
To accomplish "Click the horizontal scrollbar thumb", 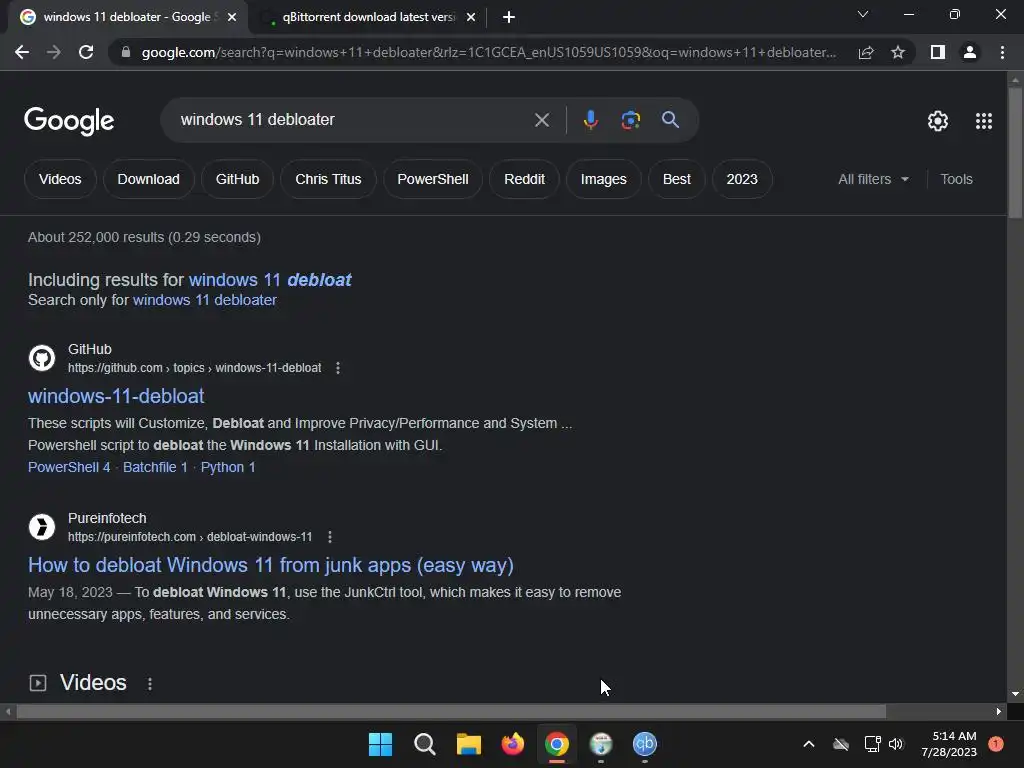I will point(451,712).
